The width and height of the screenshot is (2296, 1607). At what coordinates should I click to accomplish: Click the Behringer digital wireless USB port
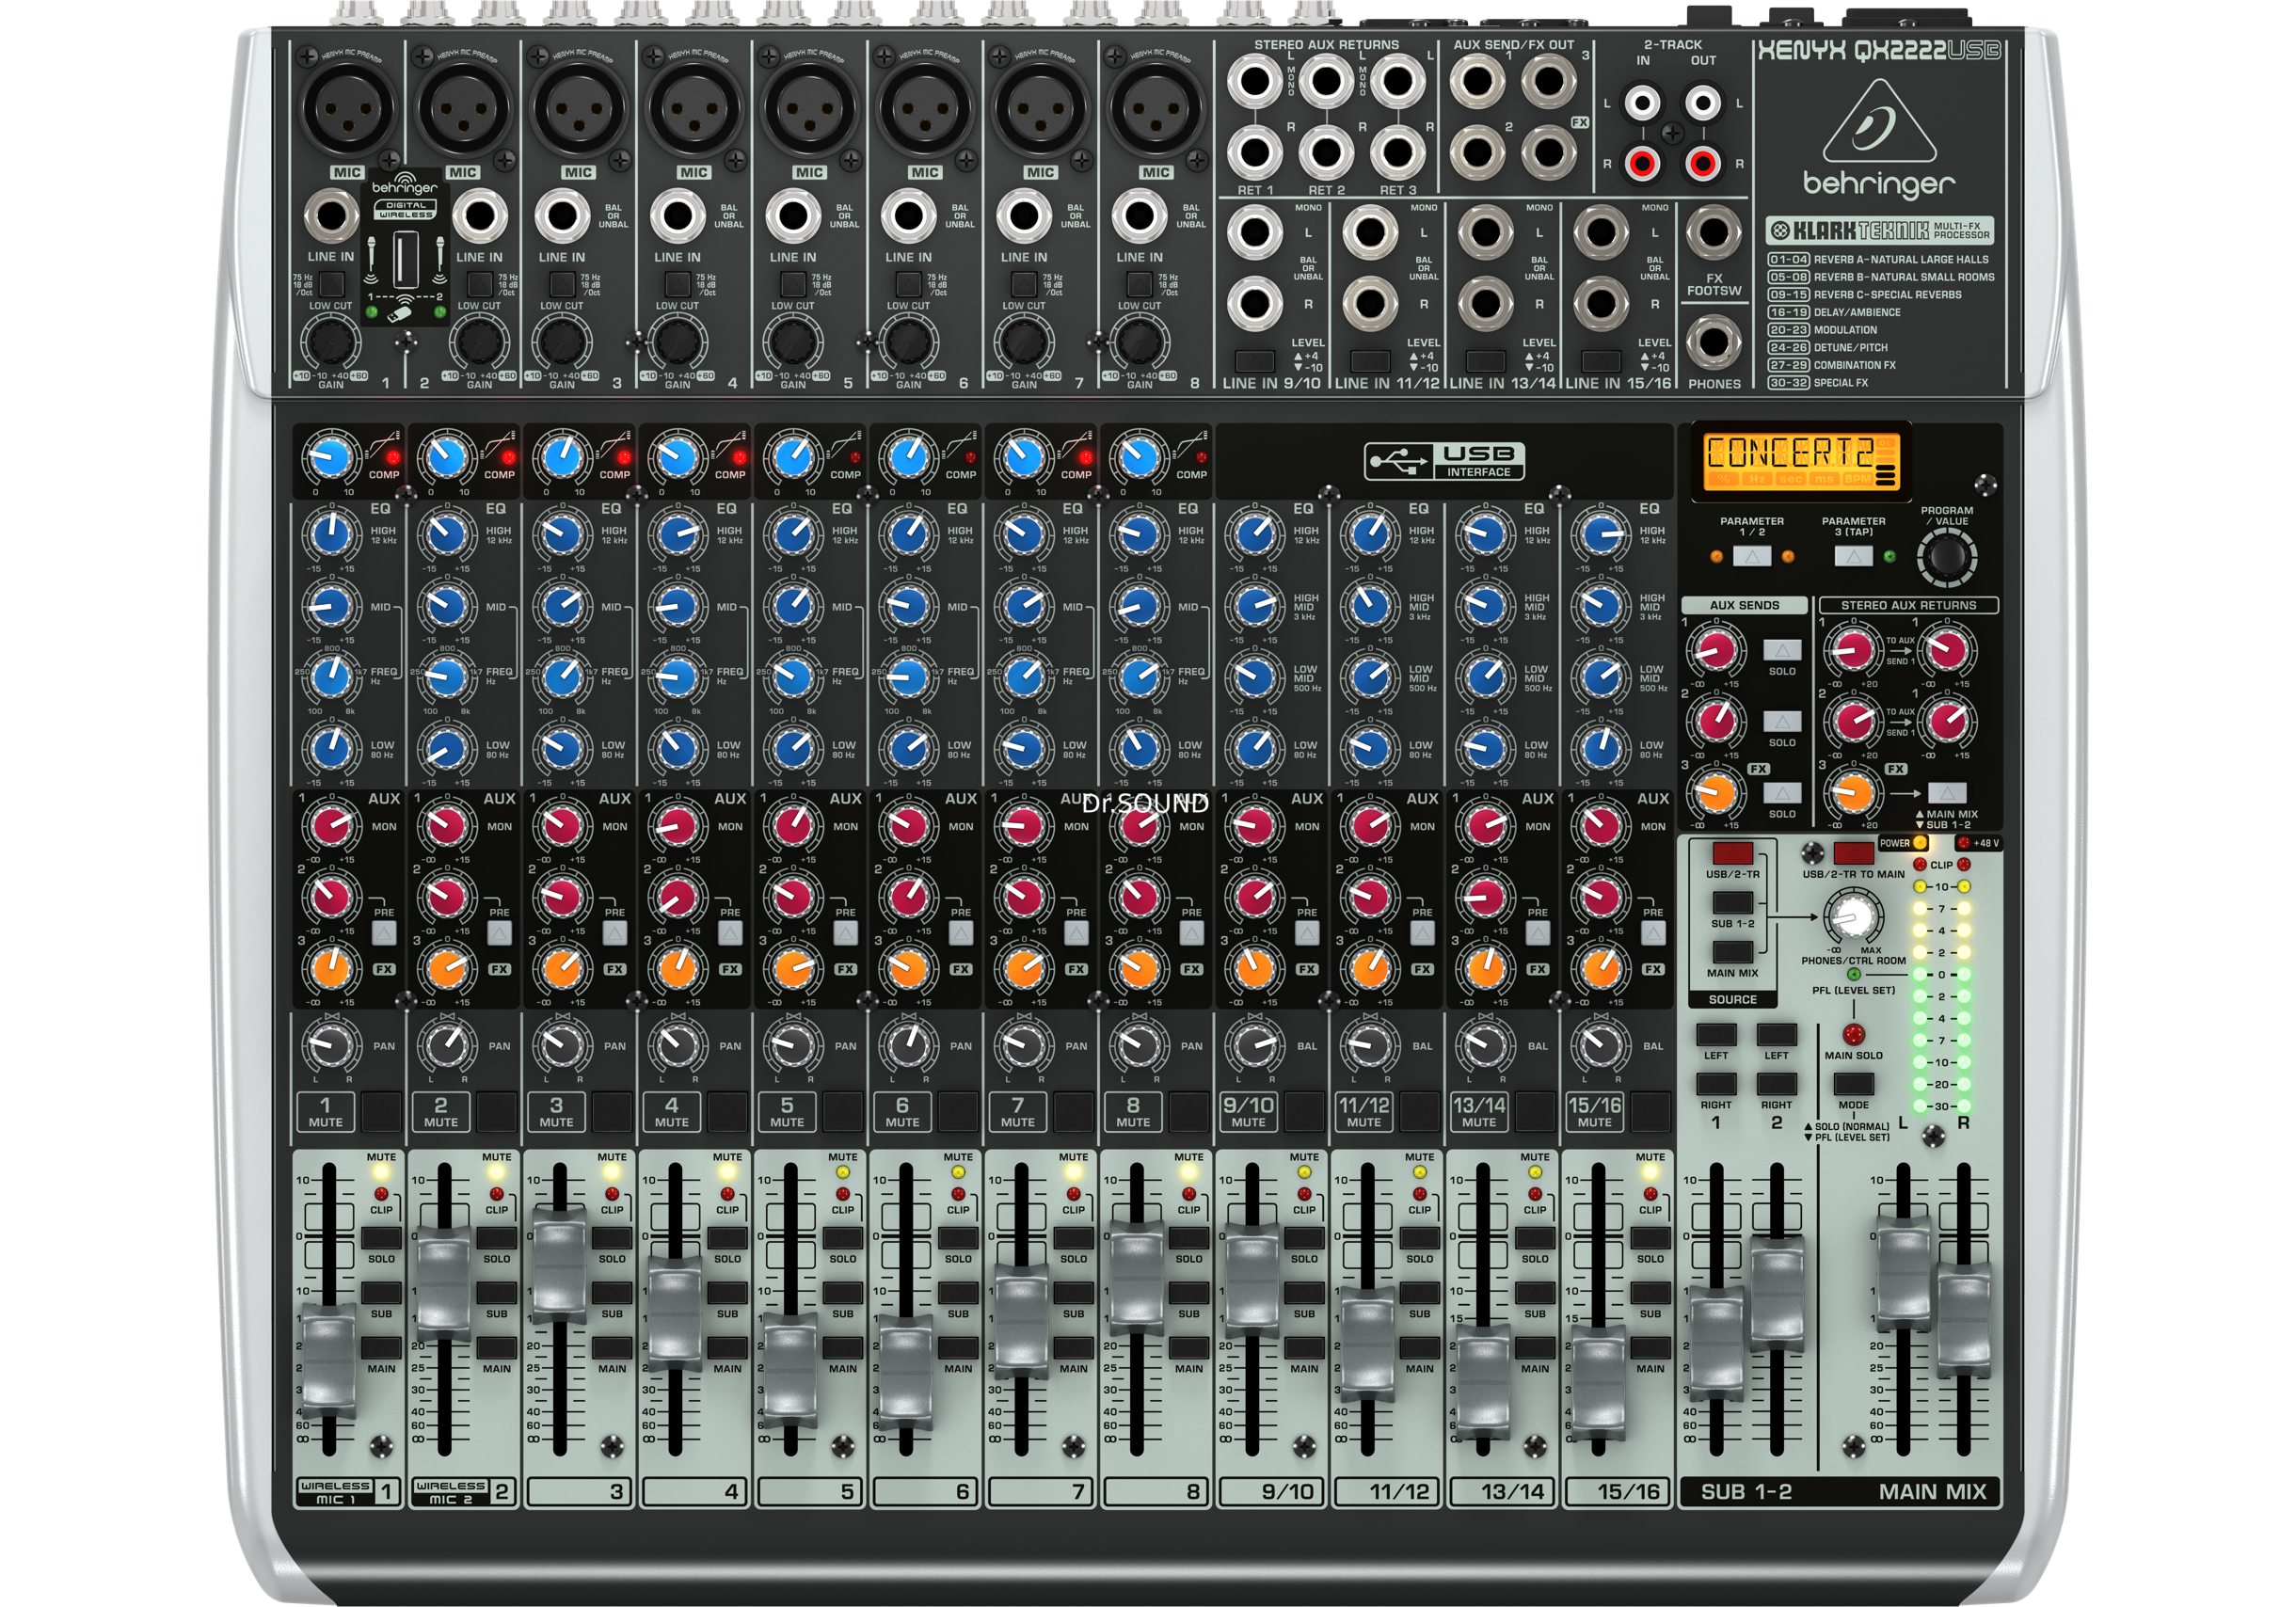tap(405, 260)
